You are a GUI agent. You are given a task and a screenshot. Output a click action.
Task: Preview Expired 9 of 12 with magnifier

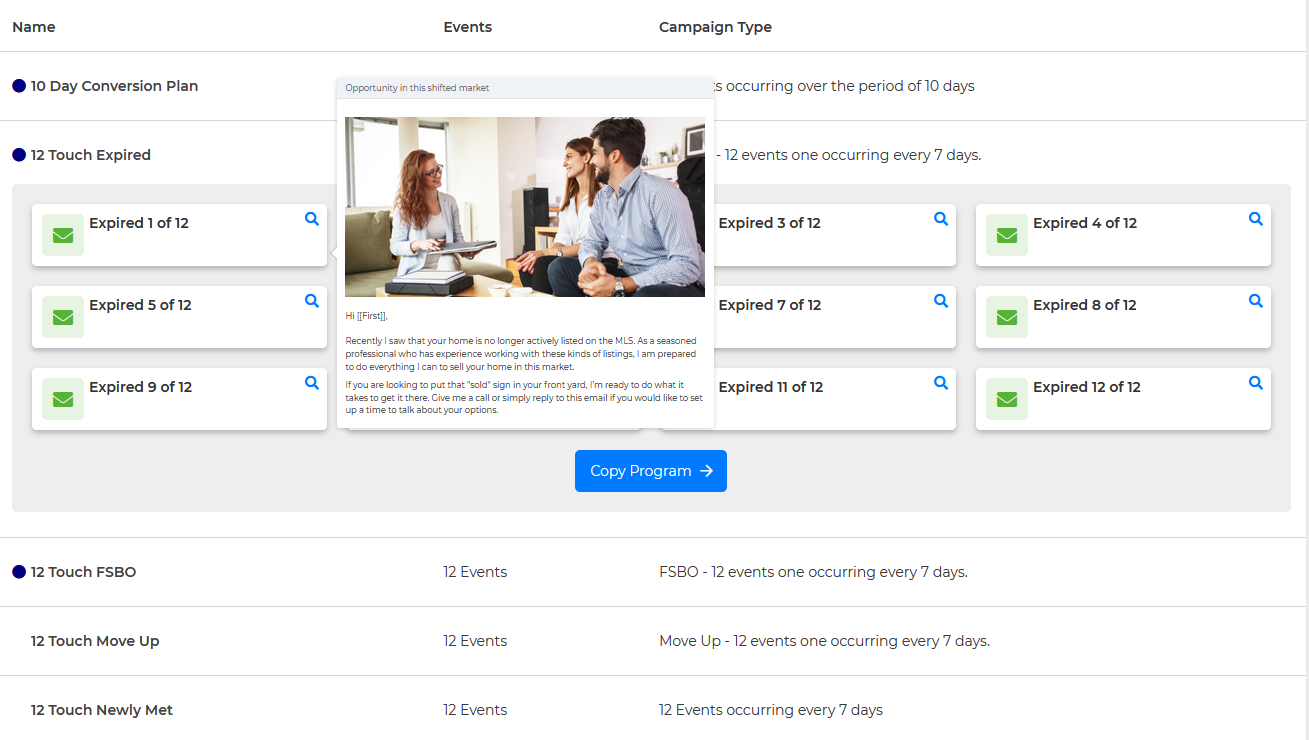(x=312, y=383)
